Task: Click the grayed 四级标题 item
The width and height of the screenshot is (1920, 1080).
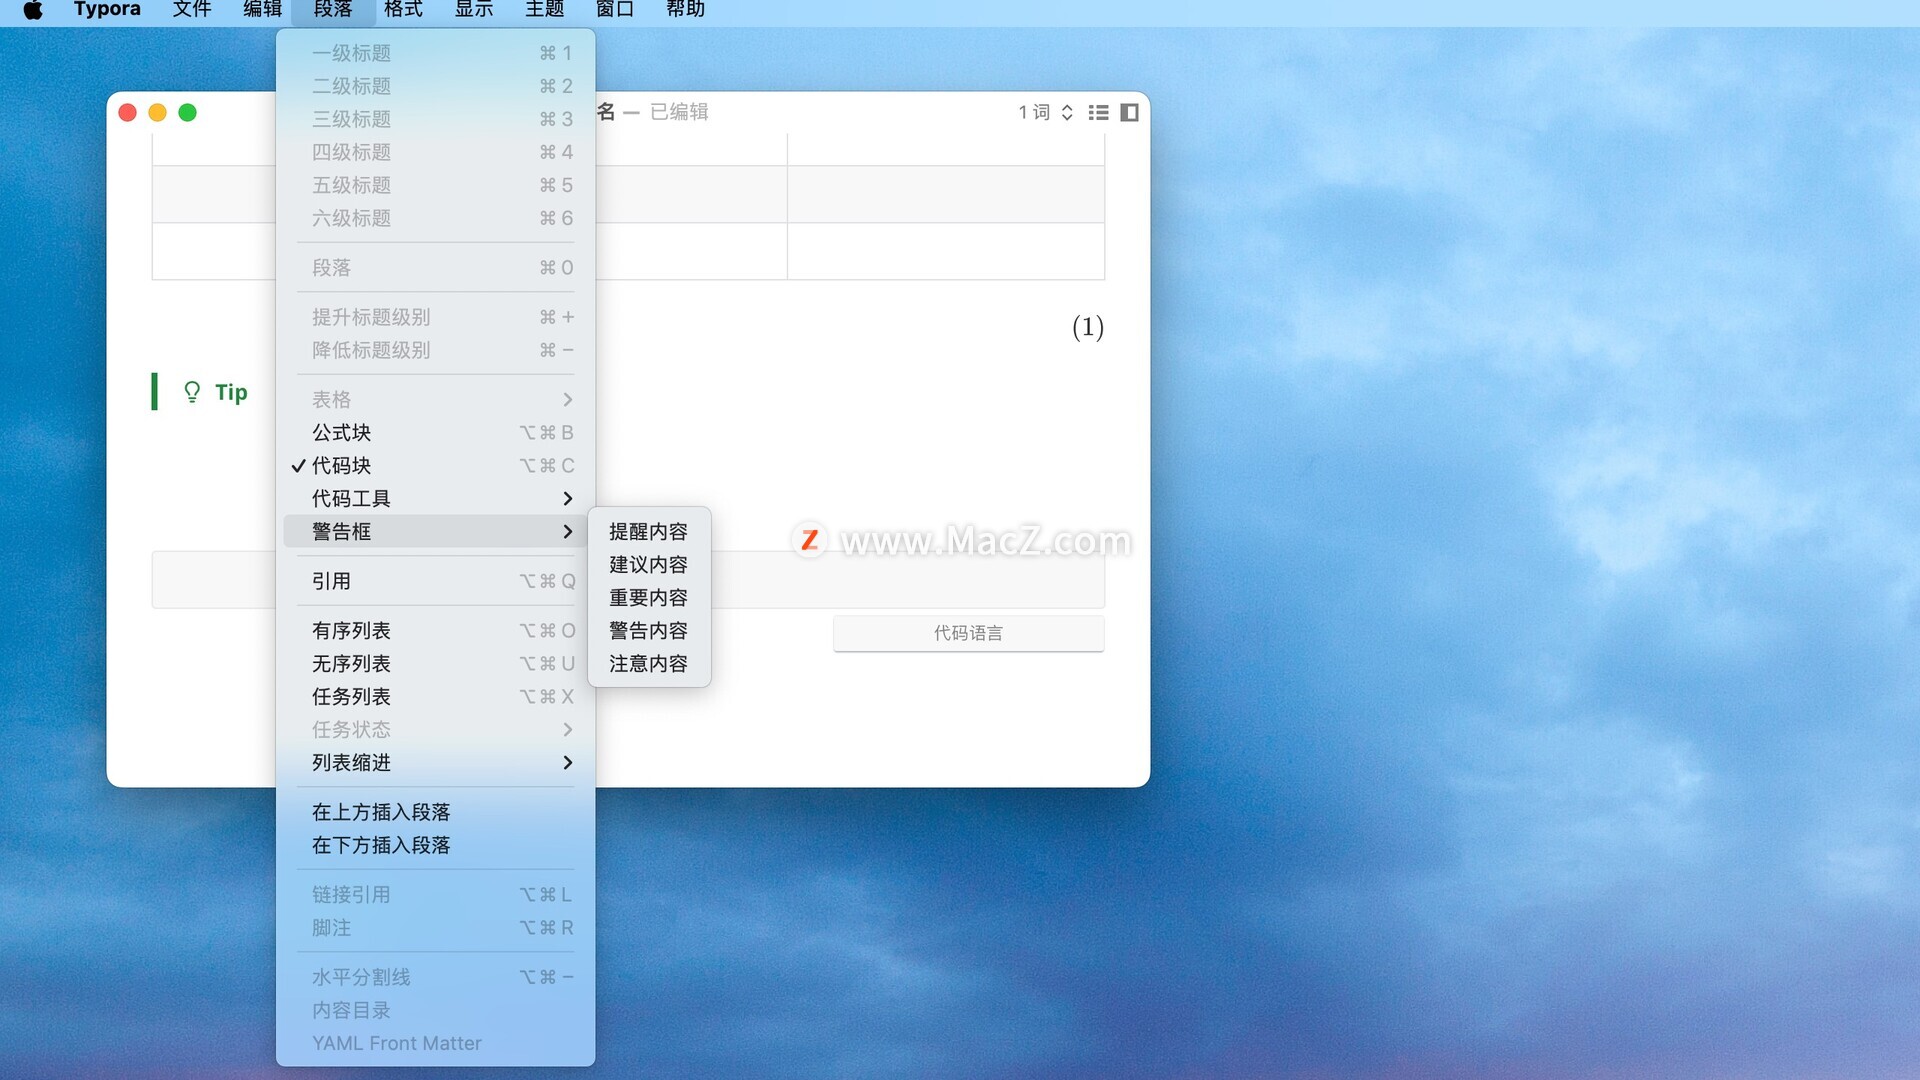Action: tap(435, 152)
